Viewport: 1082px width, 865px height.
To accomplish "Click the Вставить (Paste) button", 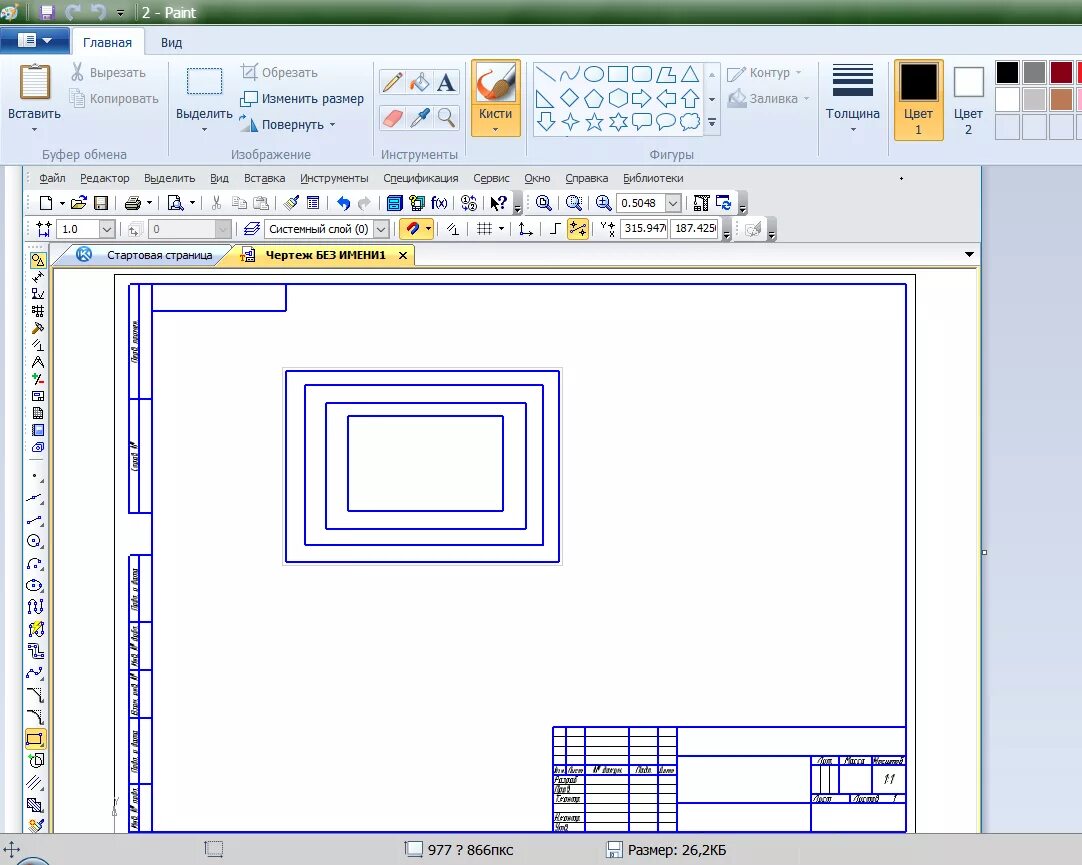I will click(35, 98).
